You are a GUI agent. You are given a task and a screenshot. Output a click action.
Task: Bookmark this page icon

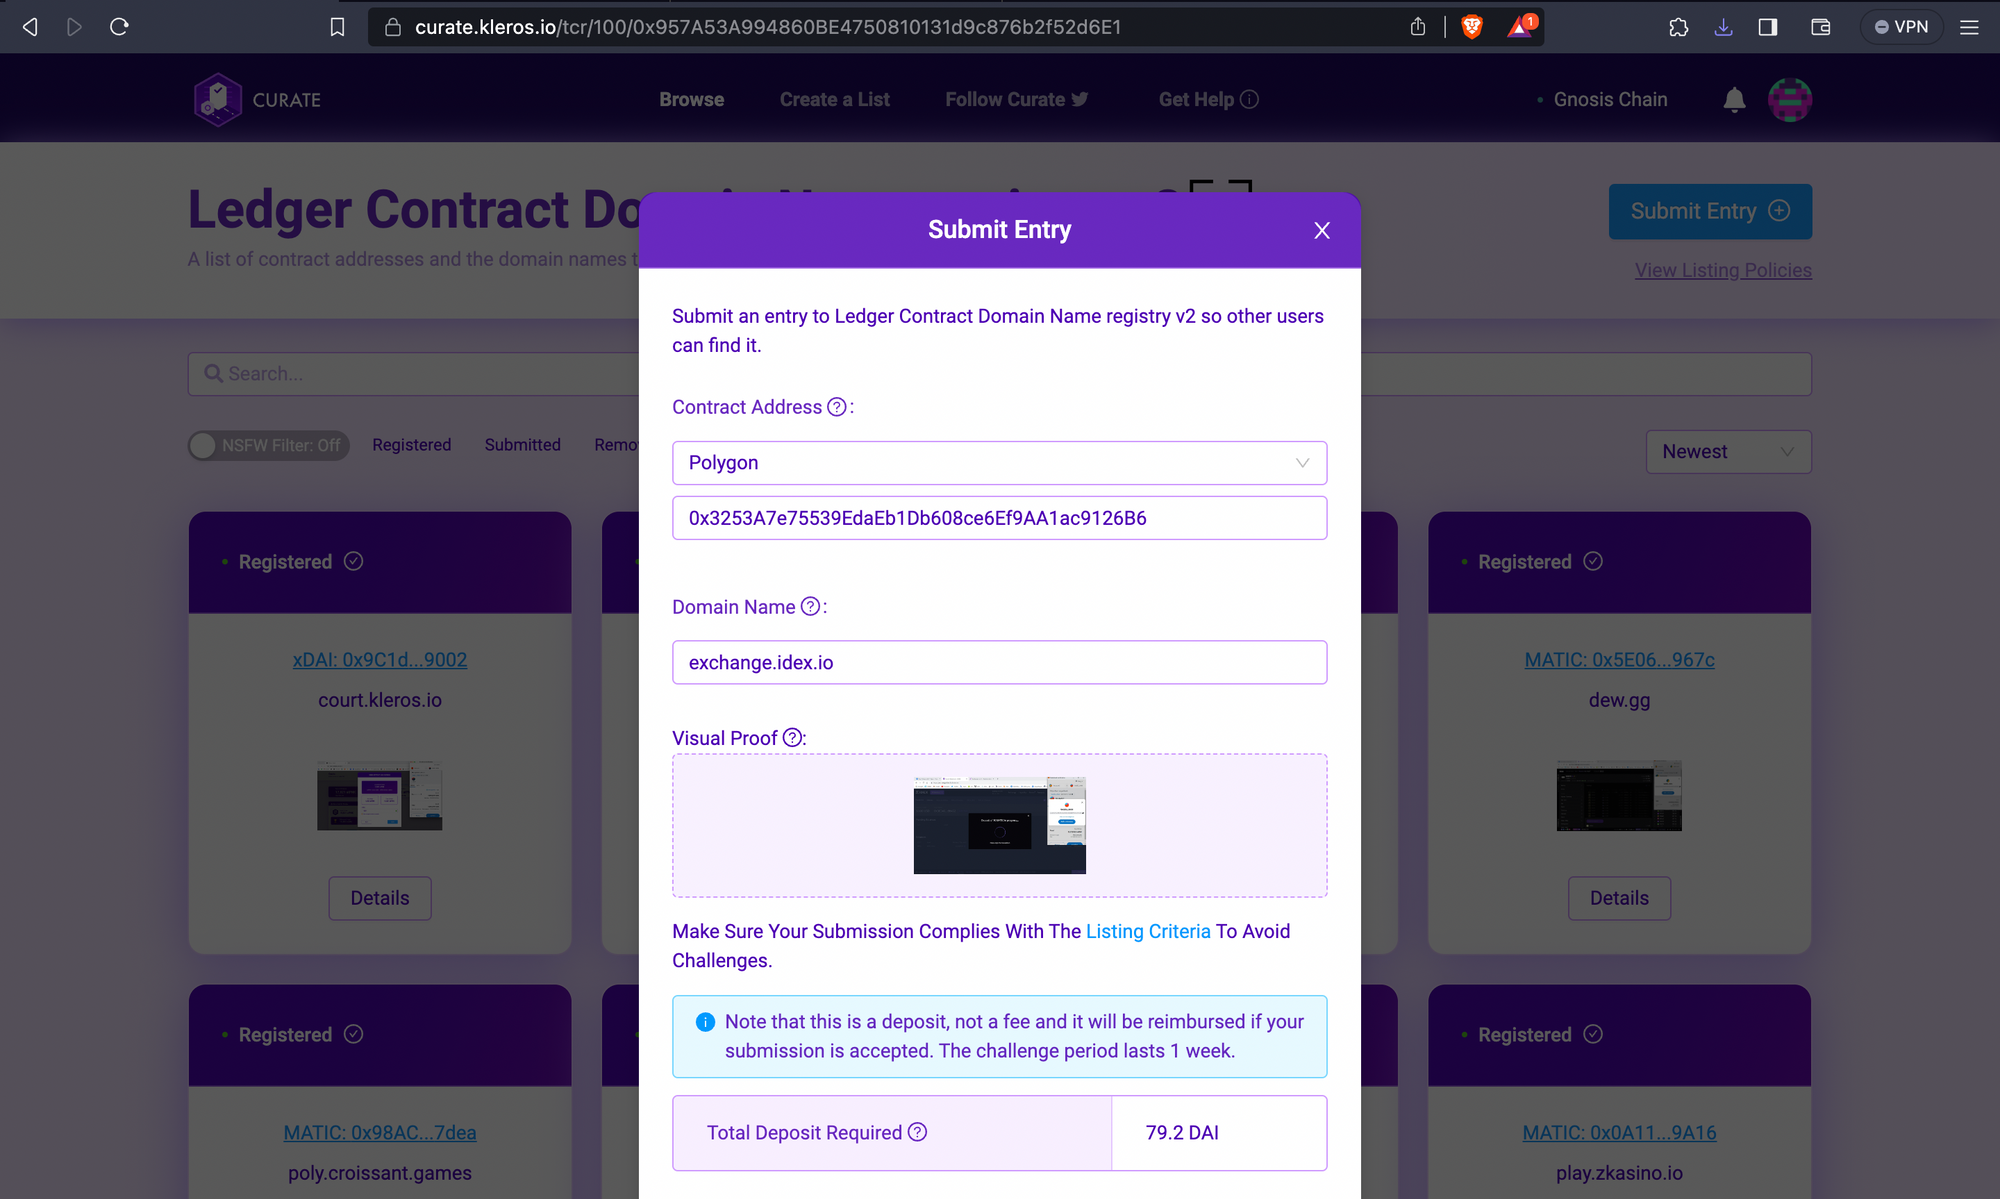pyautogui.click(x=337, y=27)
